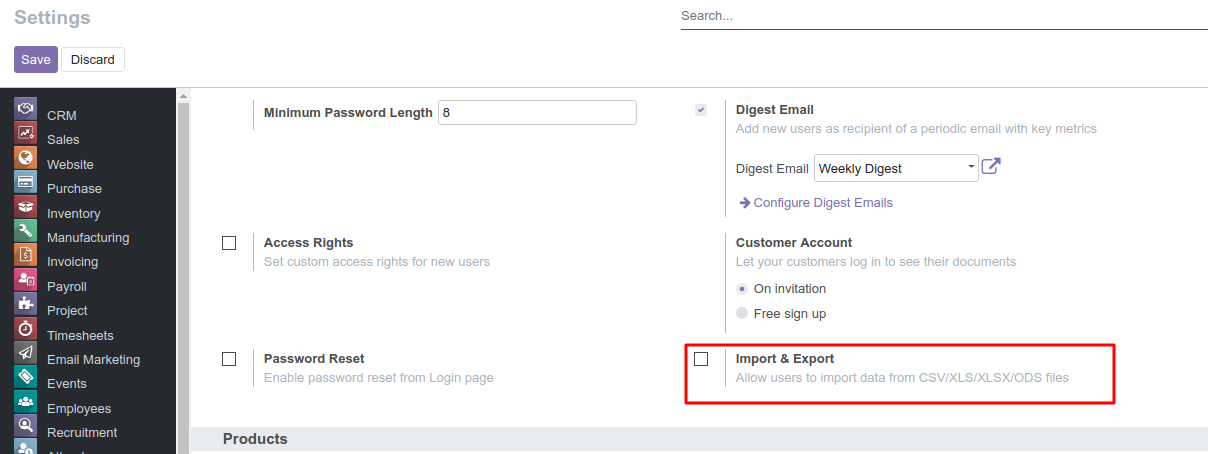This screenshot has width=1208, height=454.
Task: Open Employees settings in sidebar
Action: tap(79, 409)
